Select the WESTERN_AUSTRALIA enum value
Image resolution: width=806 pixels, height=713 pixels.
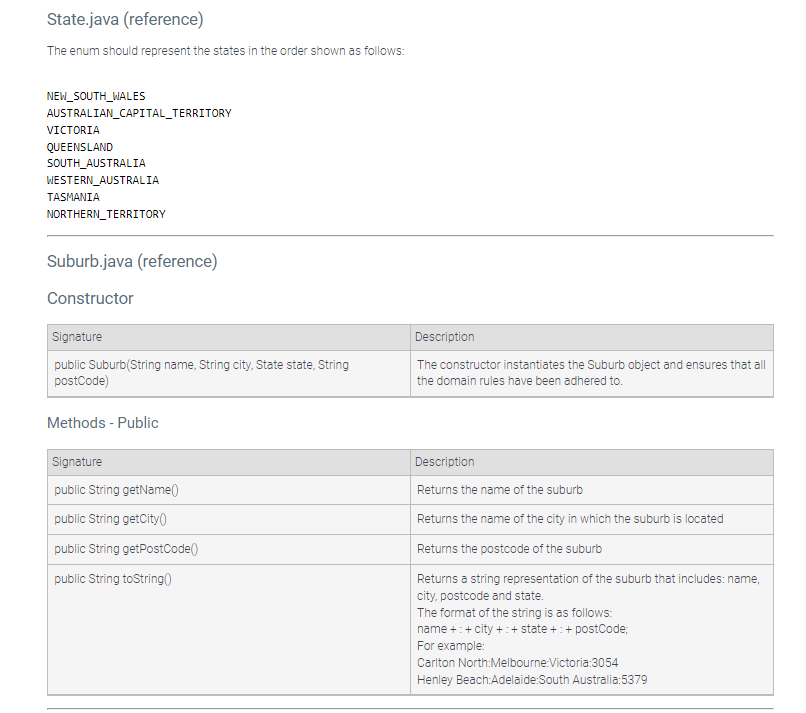103,180
